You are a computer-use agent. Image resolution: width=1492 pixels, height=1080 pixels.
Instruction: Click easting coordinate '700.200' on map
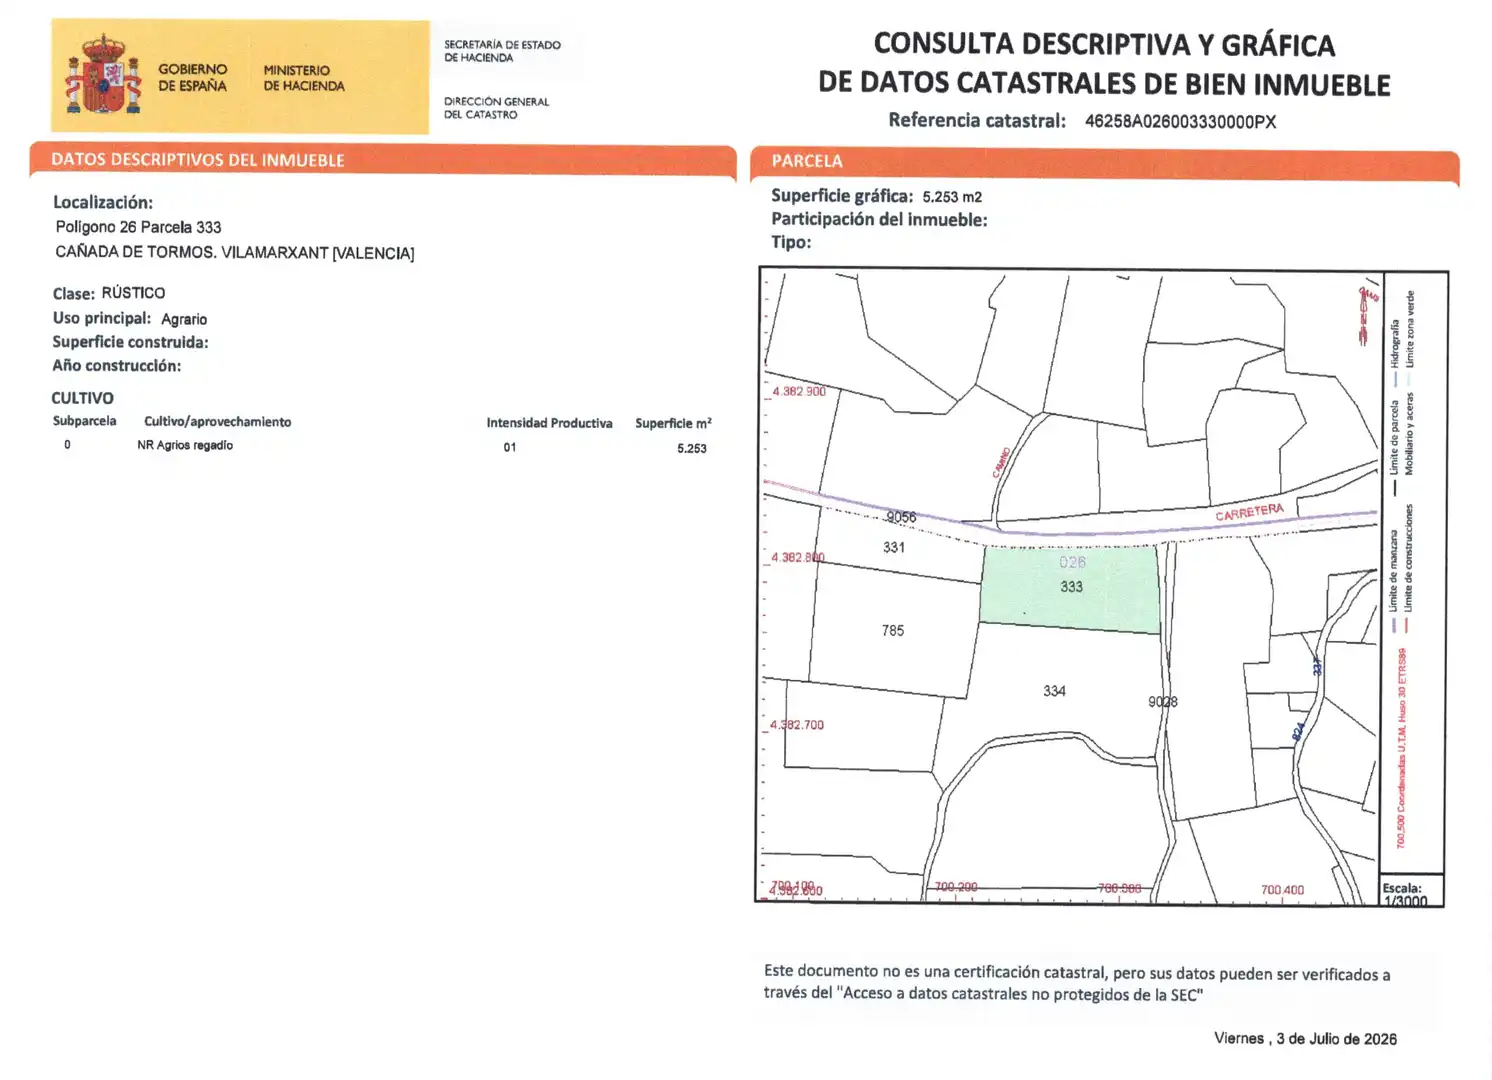pyautogui.click(x=956, y=887)
